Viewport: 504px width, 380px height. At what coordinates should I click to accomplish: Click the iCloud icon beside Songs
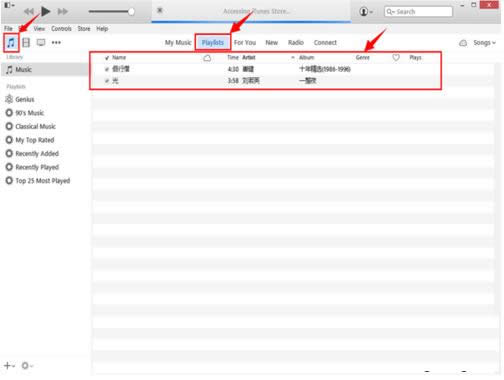(463, 43)
